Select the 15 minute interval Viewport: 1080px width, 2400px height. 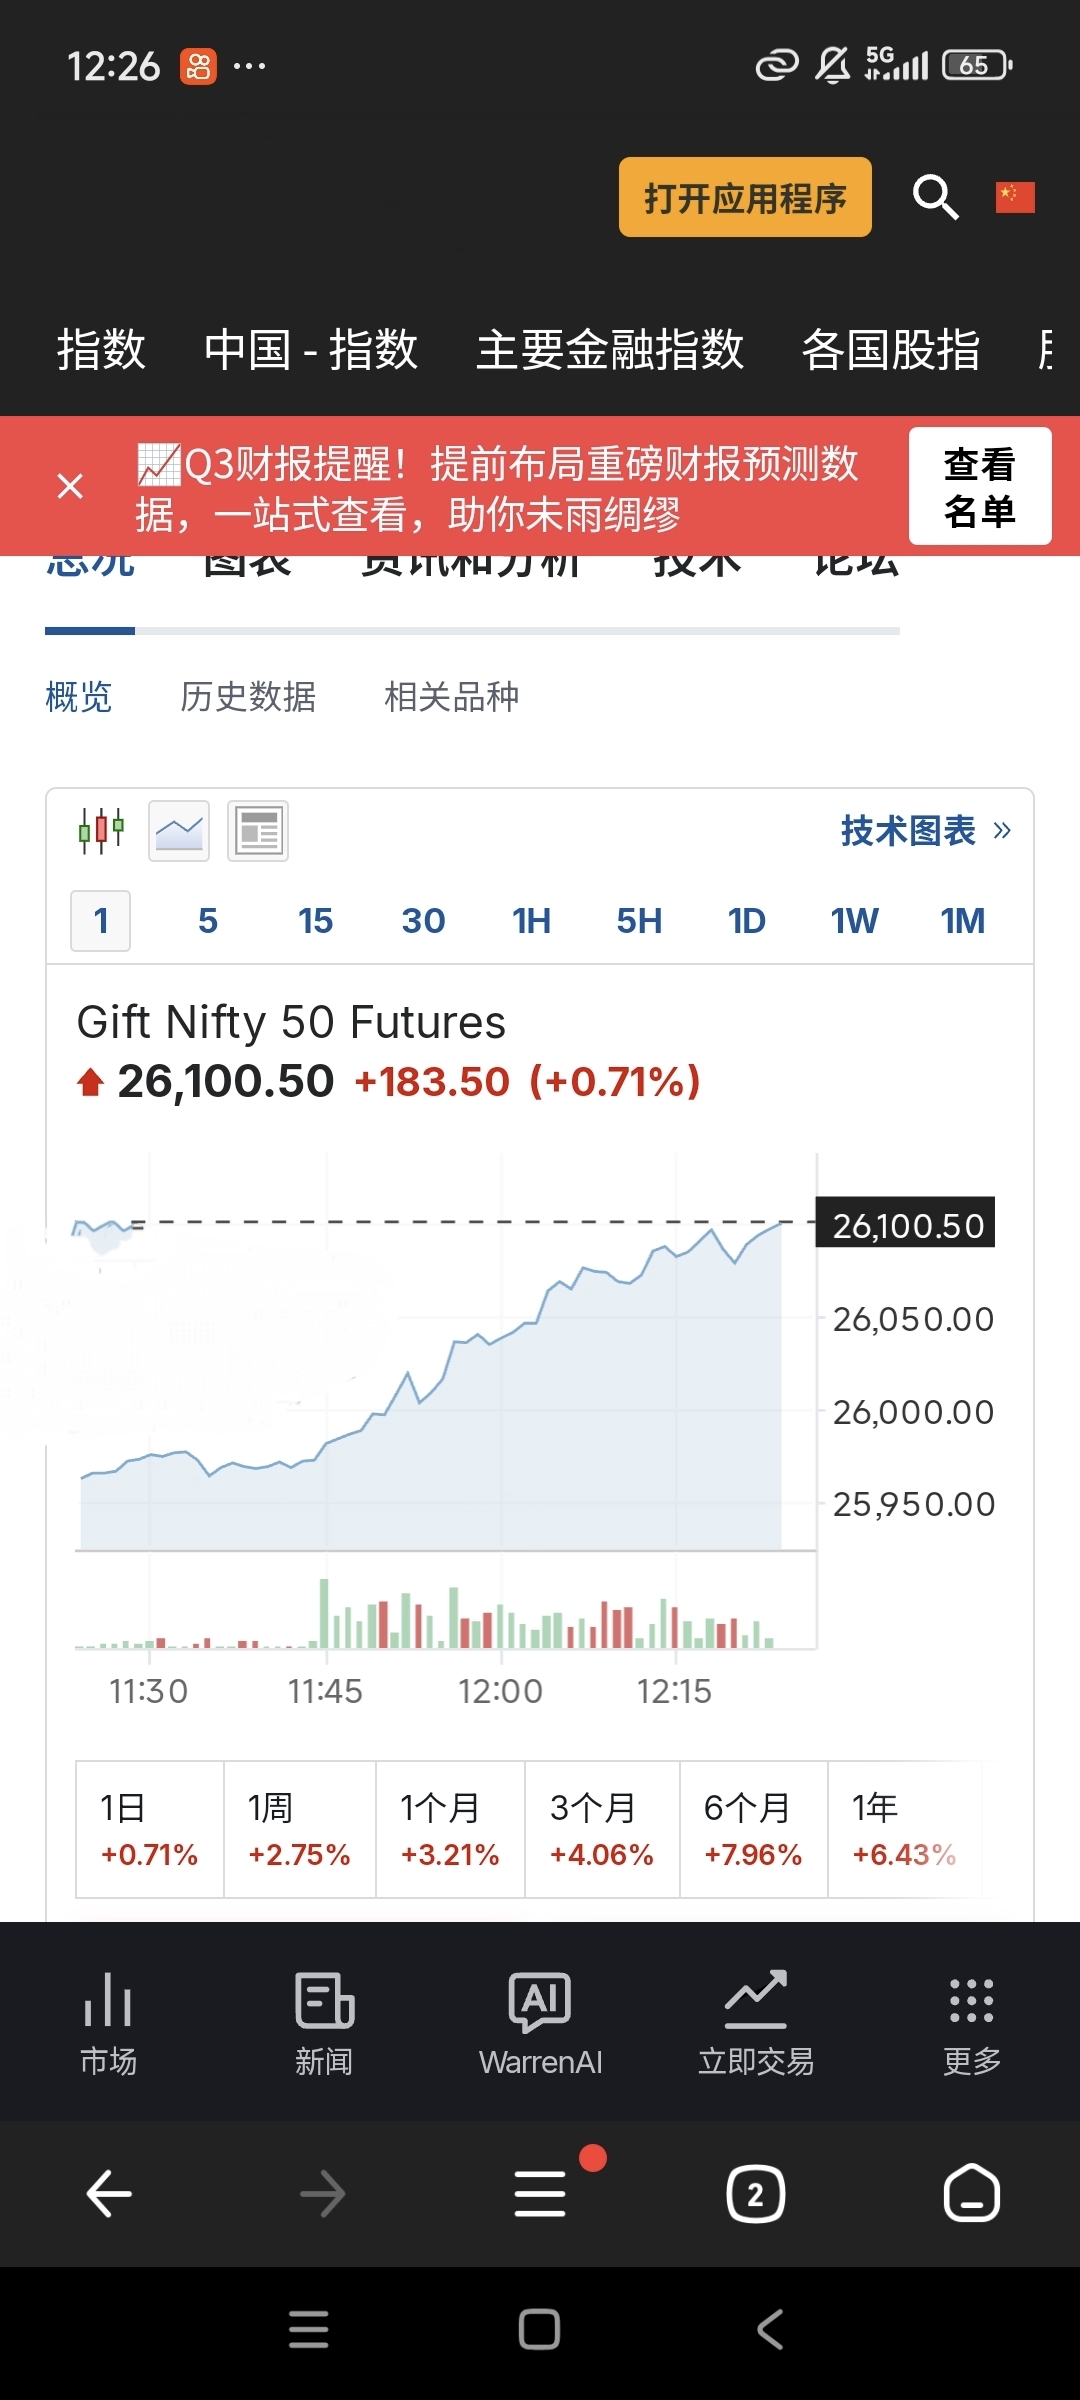tap(315, 921)
